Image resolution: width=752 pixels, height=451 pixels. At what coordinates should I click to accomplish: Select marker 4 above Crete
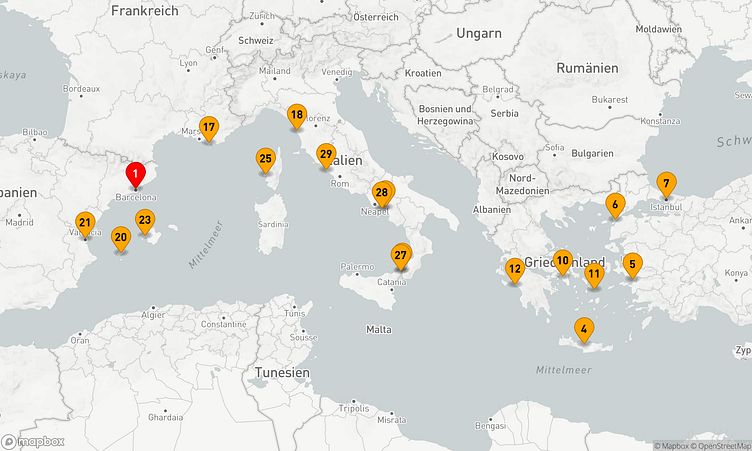point(583,329)
